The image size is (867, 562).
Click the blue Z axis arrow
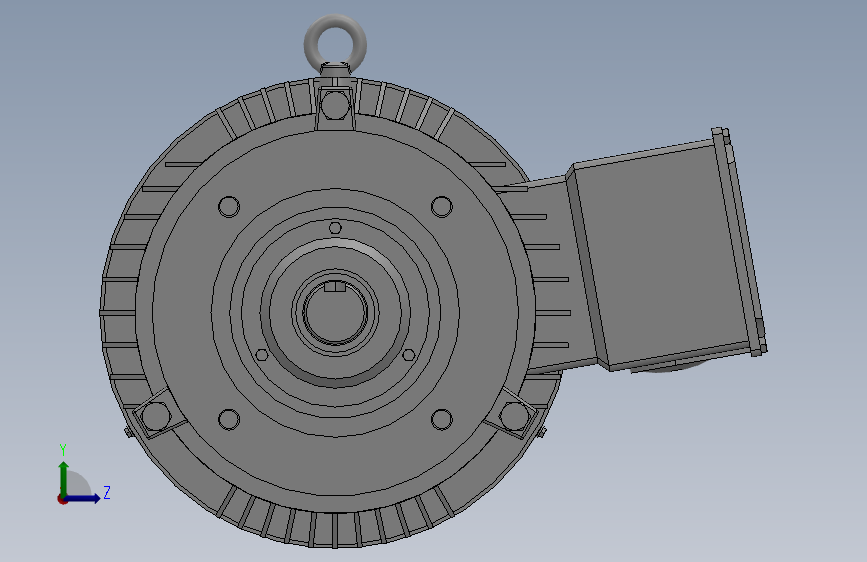coord(83,498)
